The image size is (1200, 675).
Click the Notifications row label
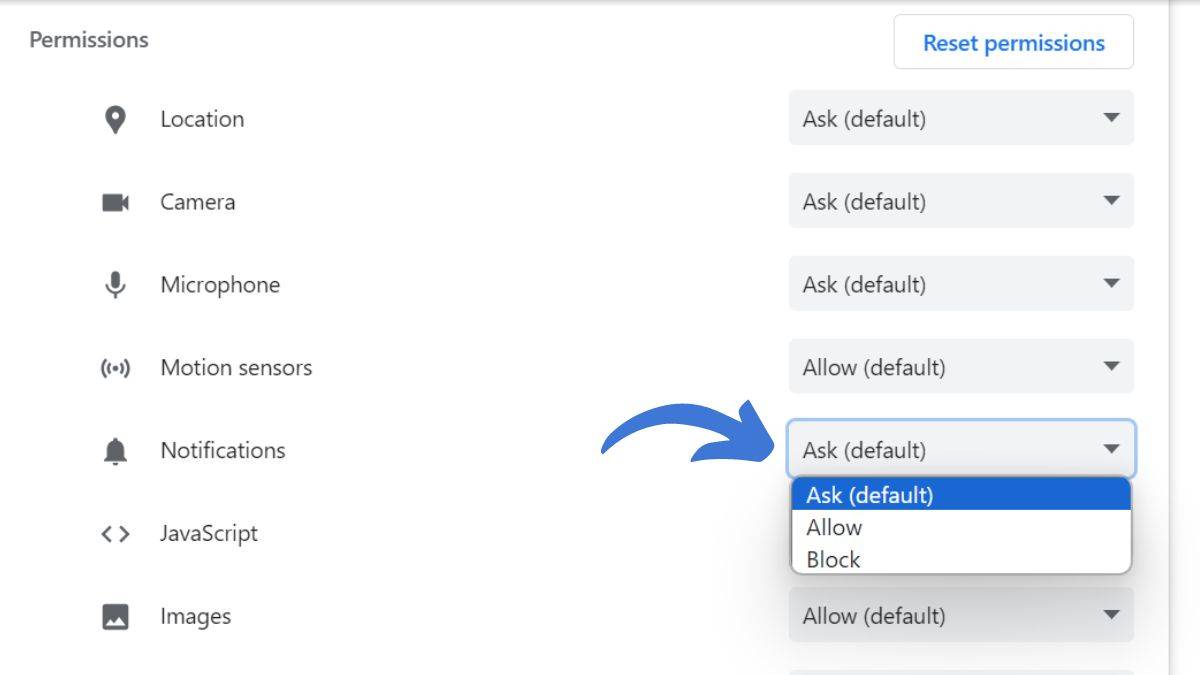223,451
